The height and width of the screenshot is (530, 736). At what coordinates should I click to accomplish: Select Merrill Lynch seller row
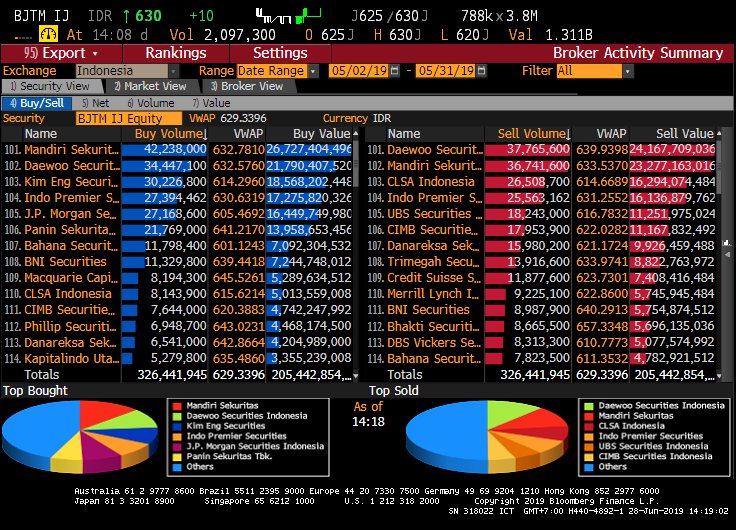(540, 293)
